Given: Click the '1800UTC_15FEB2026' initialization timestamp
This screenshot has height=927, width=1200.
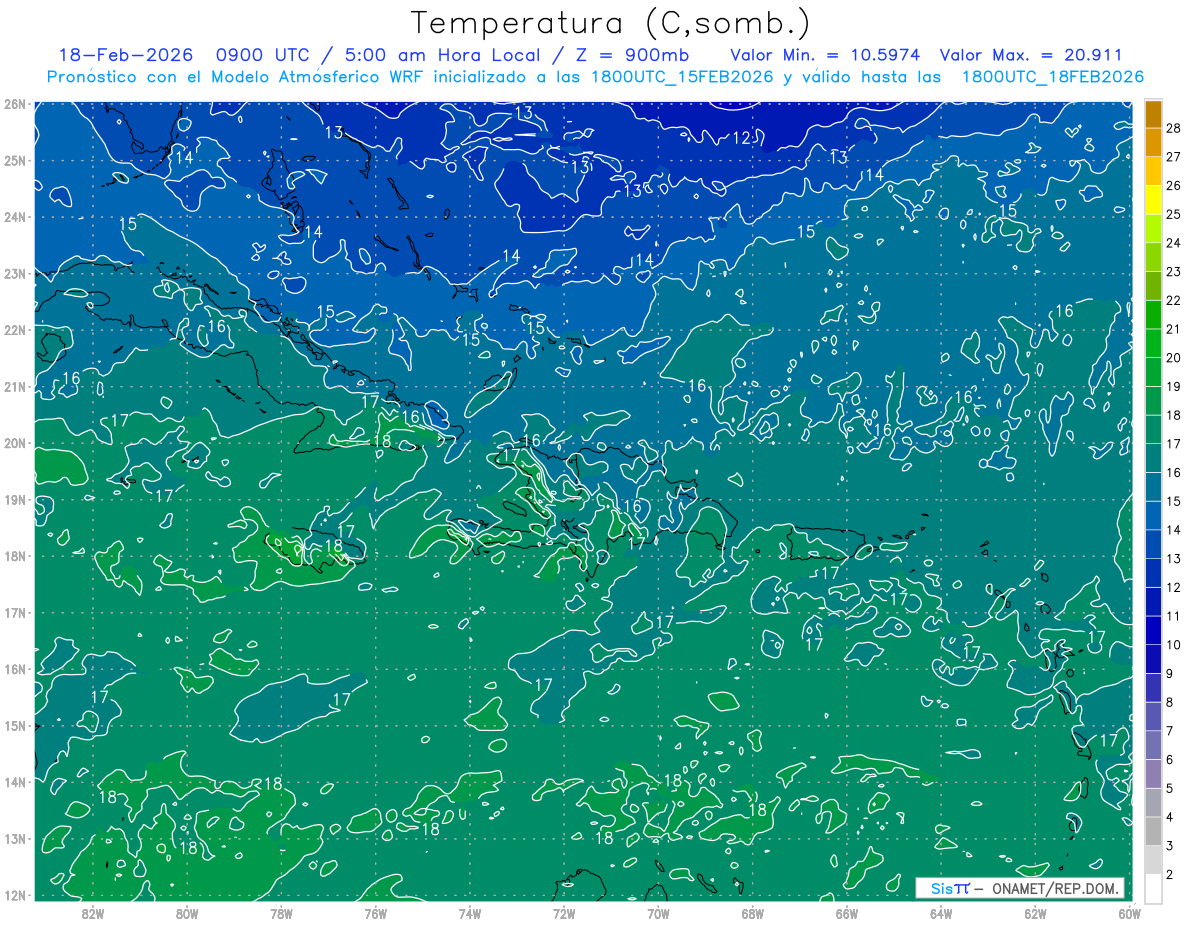Looking at the screenshot, I should [x=682, y=76].
